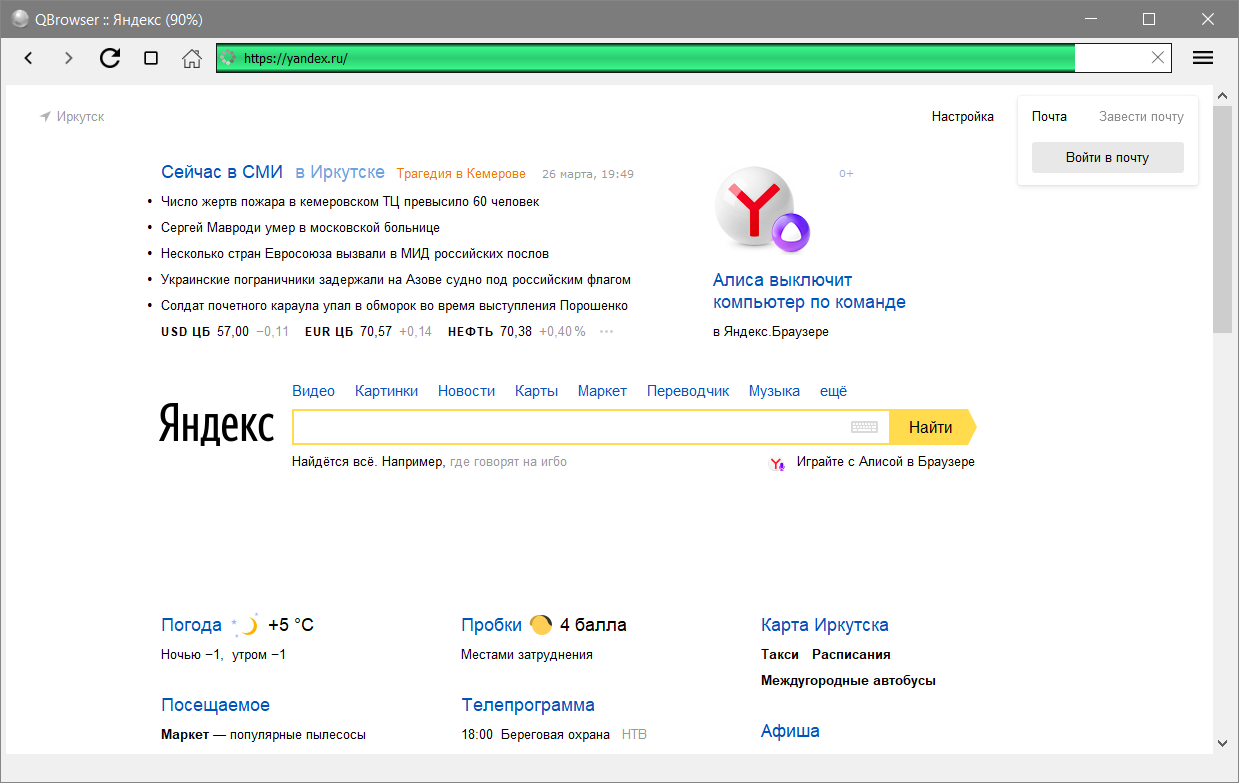Open Маркет — популярные пылесосы link
Screen dimensions: 1239x783
pyautogui.click(x=263, y=735)
